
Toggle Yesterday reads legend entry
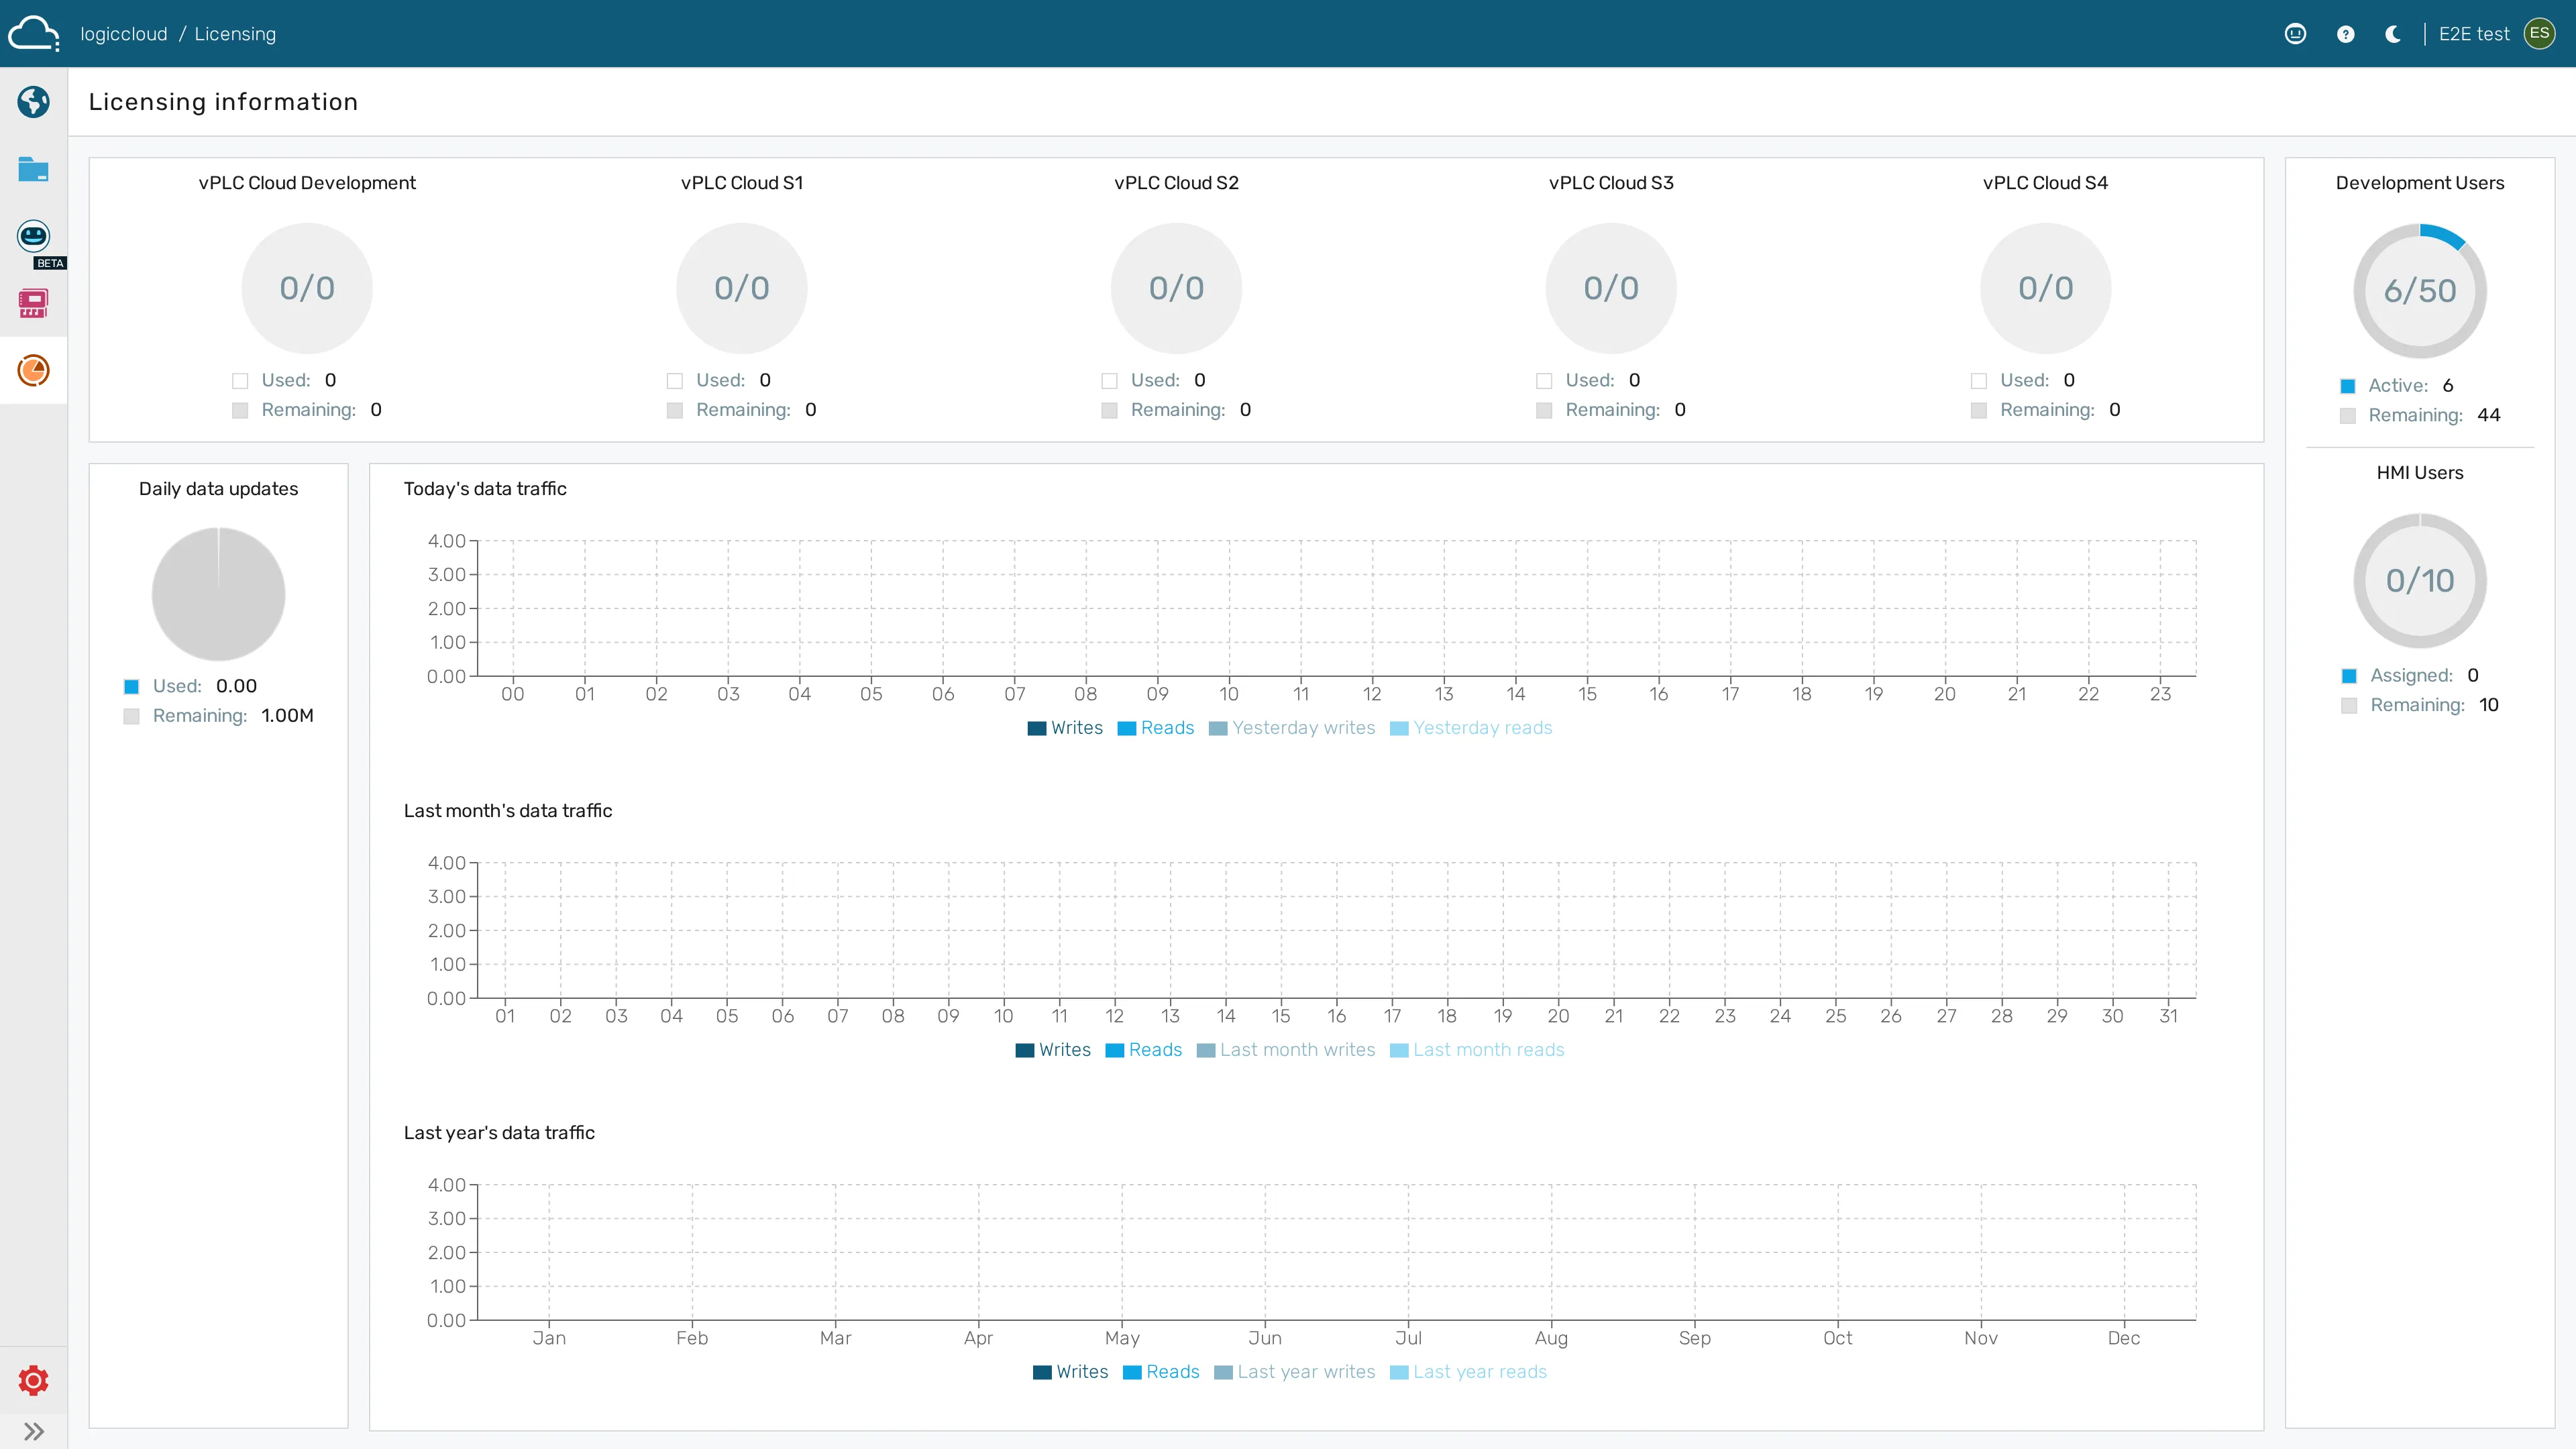(1471, 727)
